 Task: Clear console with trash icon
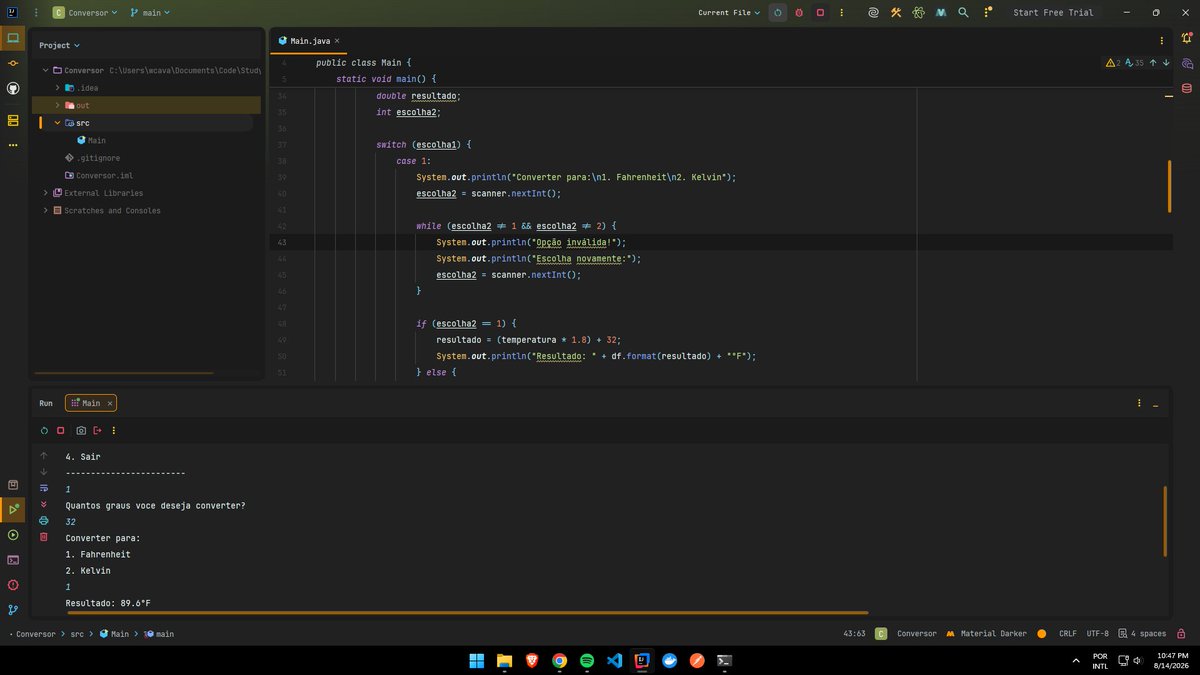(x=43, y=537)
